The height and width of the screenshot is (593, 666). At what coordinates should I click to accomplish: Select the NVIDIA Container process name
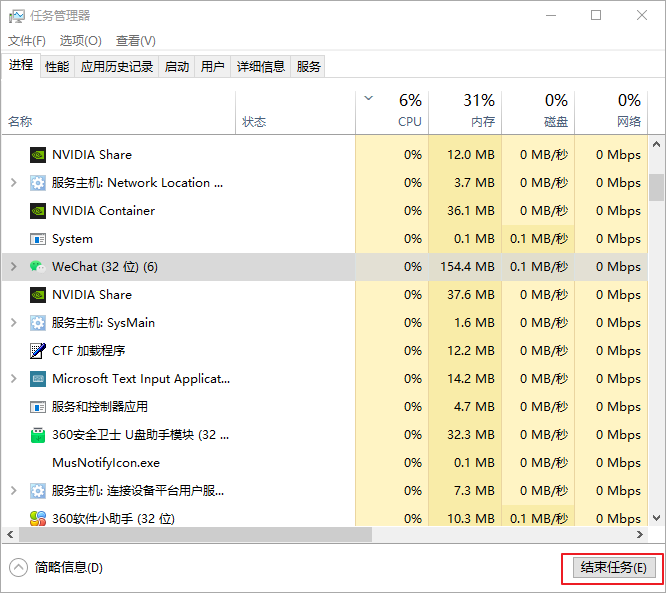tap(103, 211)
